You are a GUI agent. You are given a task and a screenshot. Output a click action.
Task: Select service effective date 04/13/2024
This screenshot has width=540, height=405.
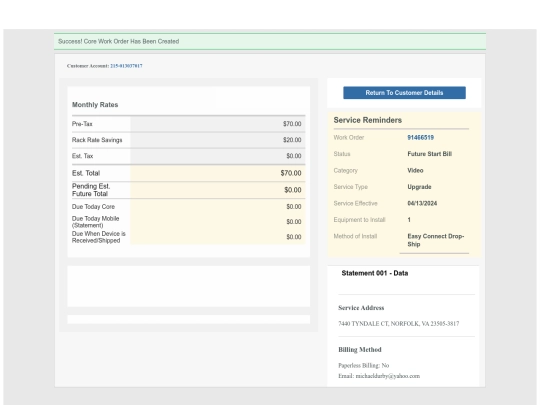point(422,203)
